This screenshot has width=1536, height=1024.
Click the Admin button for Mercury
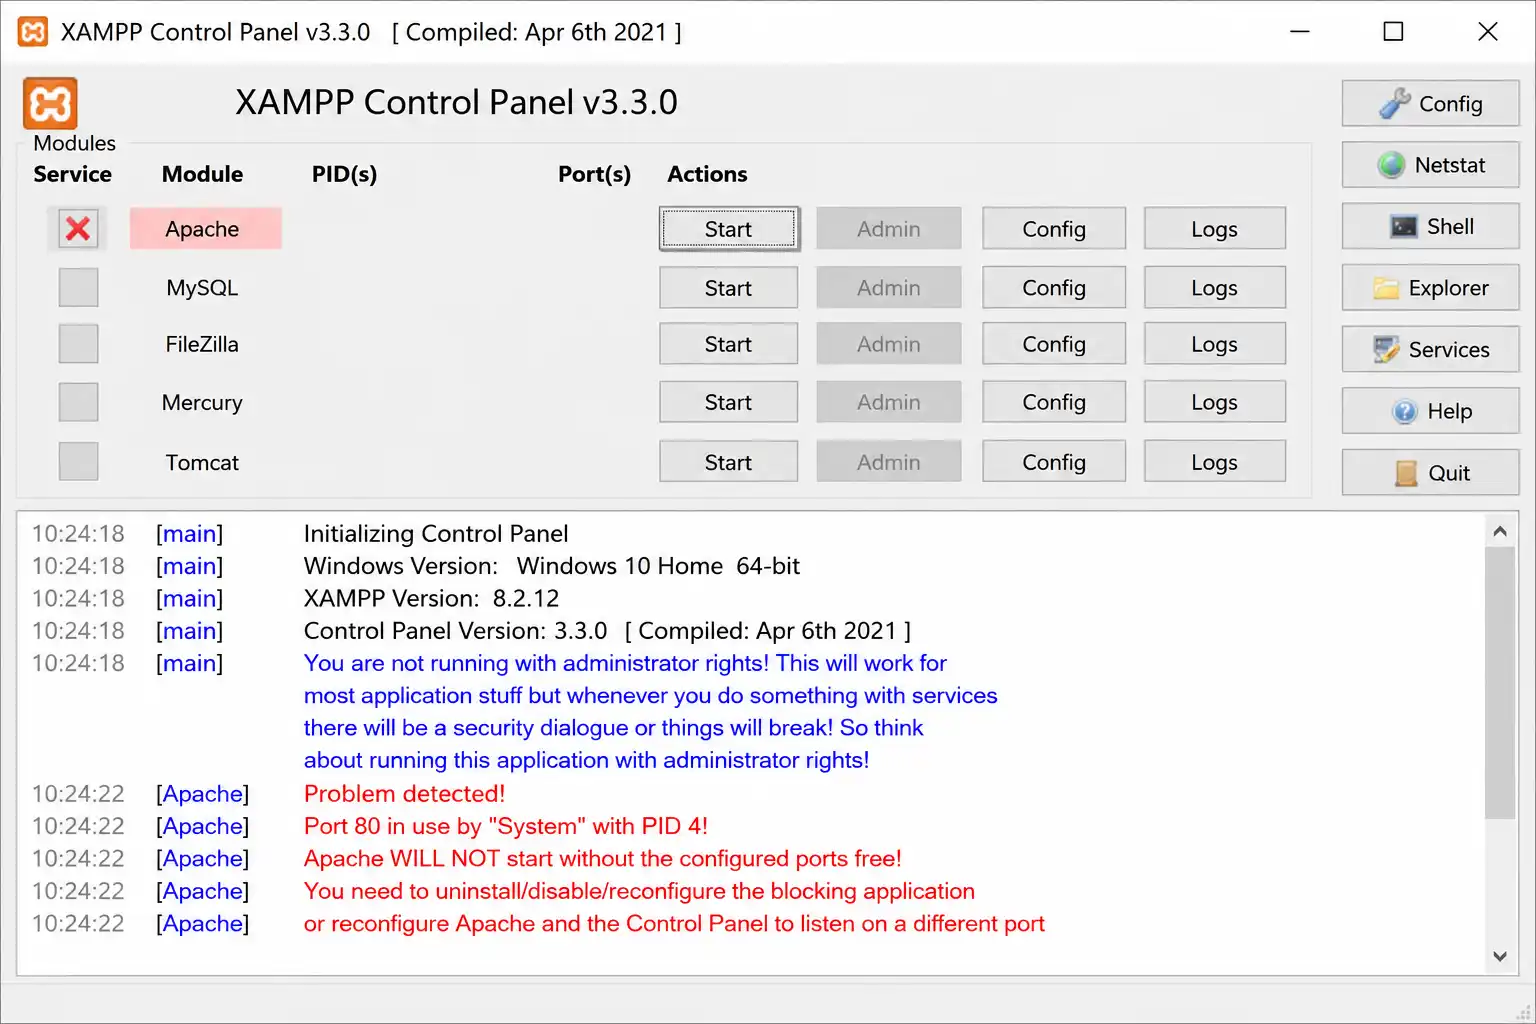(x=888, y=402)
